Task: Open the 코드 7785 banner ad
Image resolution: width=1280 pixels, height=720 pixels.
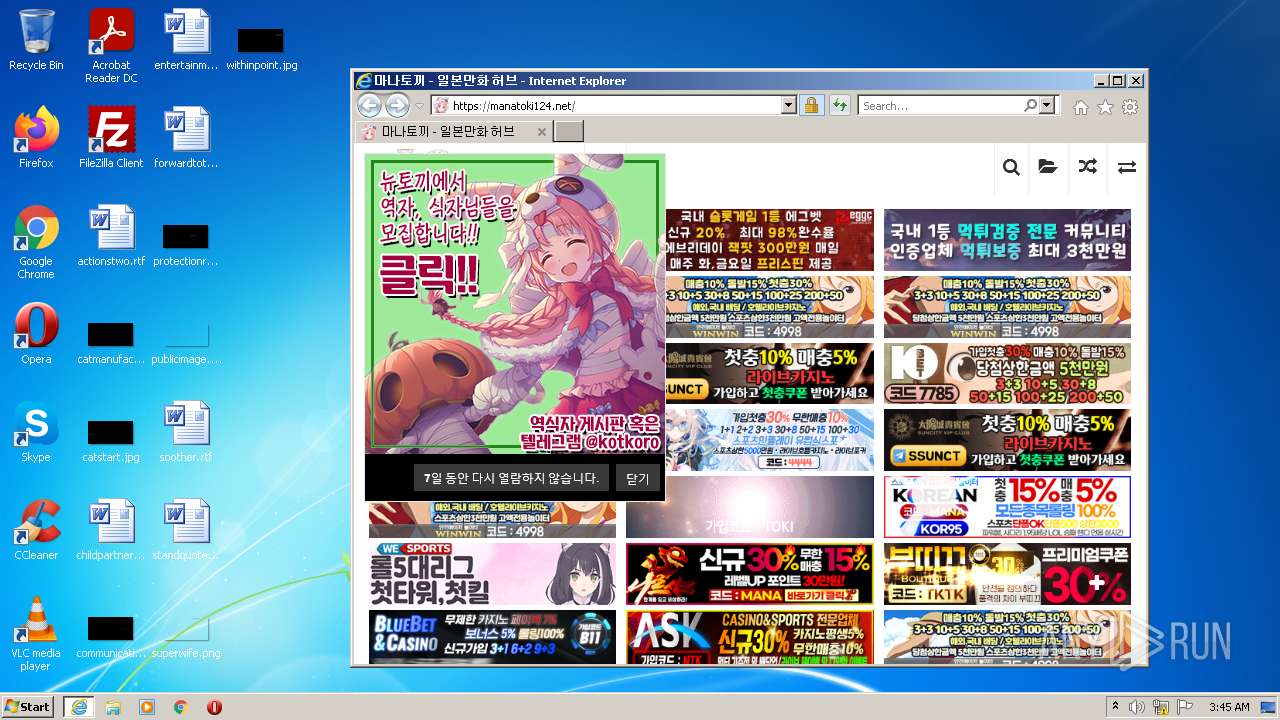Action: (x=1007, y=373)
